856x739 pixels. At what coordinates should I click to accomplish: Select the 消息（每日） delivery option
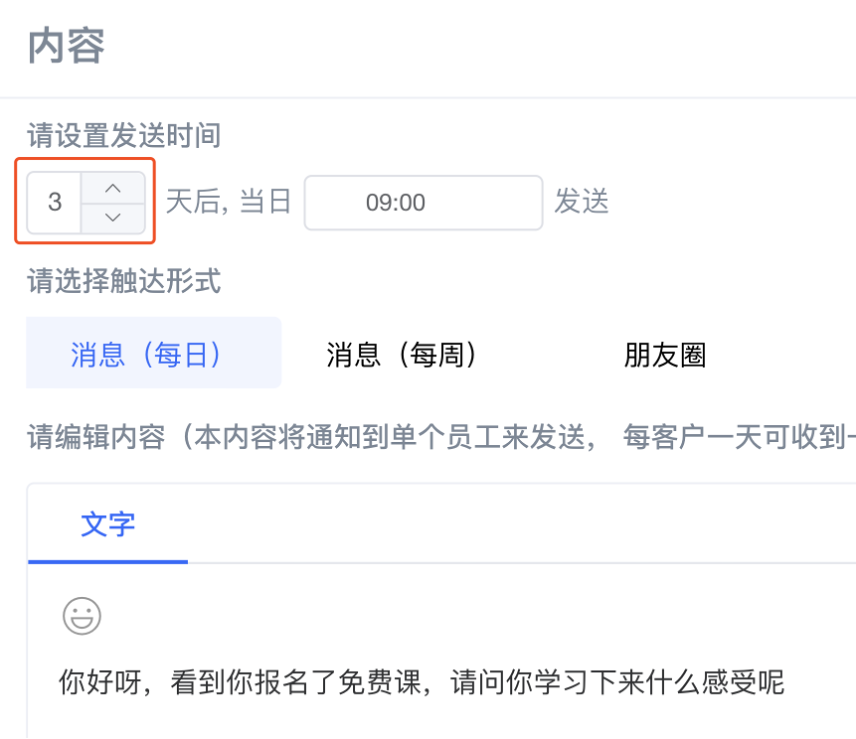tap(153, 353)
